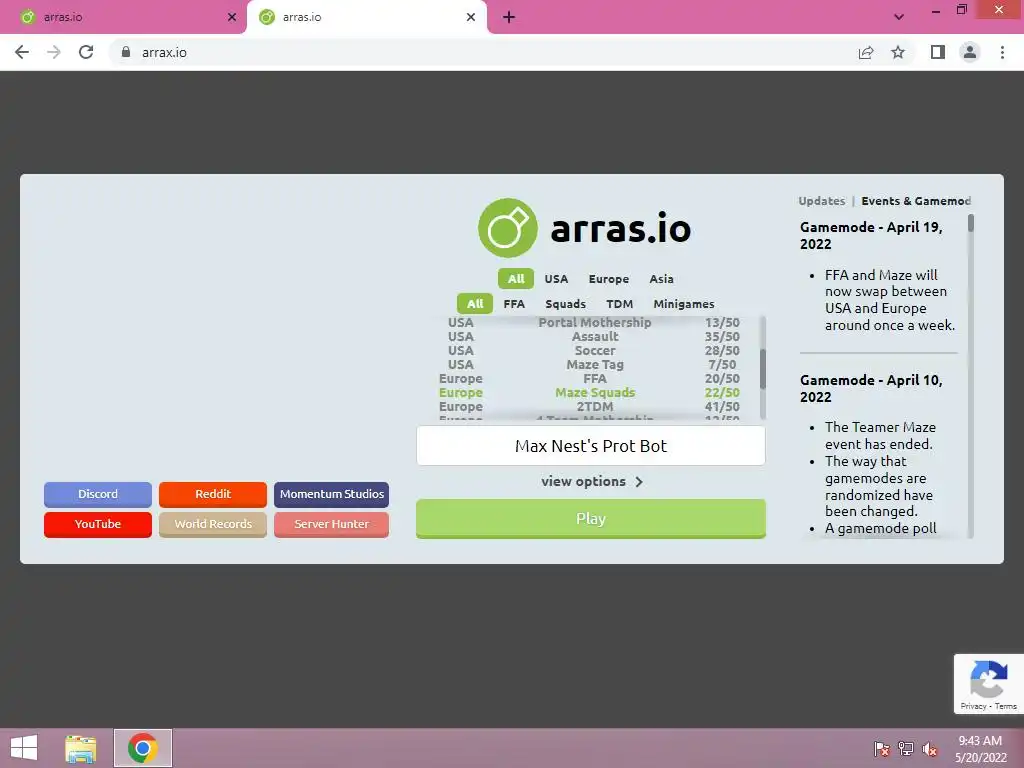Screen dimensions: 1024x768
Task: Expand view options
Action: click(592, 482)
